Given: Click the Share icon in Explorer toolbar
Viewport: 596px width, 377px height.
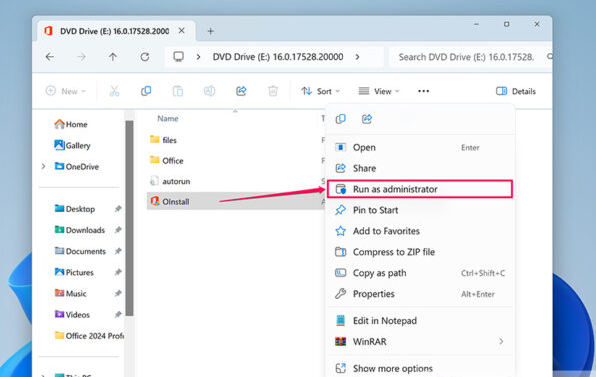Looking at the screenshot, I should point(241,91).
